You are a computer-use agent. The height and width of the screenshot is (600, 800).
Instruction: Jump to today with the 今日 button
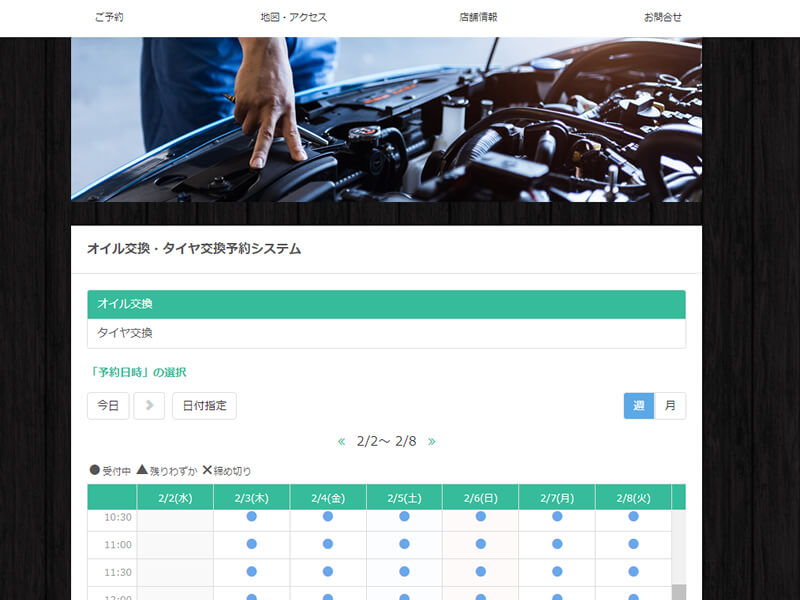(x=108, y=406)
